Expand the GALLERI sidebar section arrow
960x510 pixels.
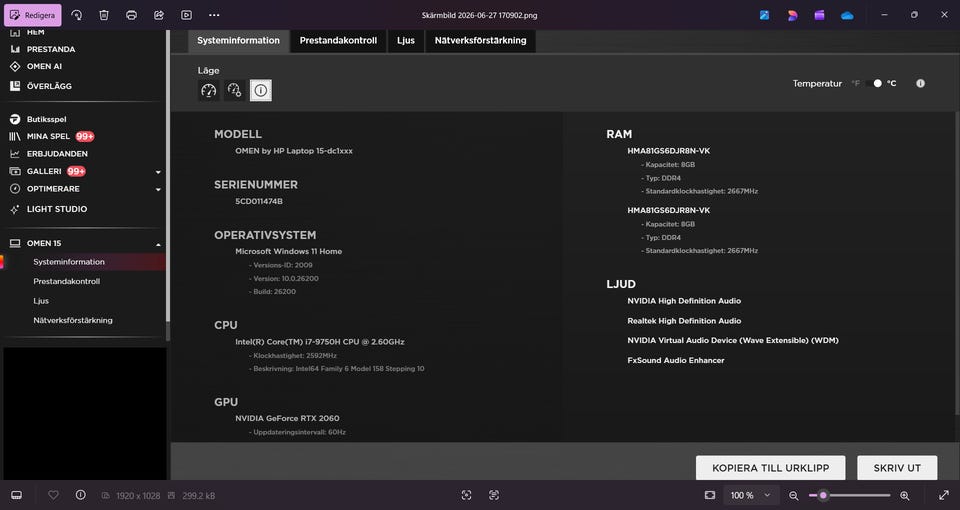(158, 172)
